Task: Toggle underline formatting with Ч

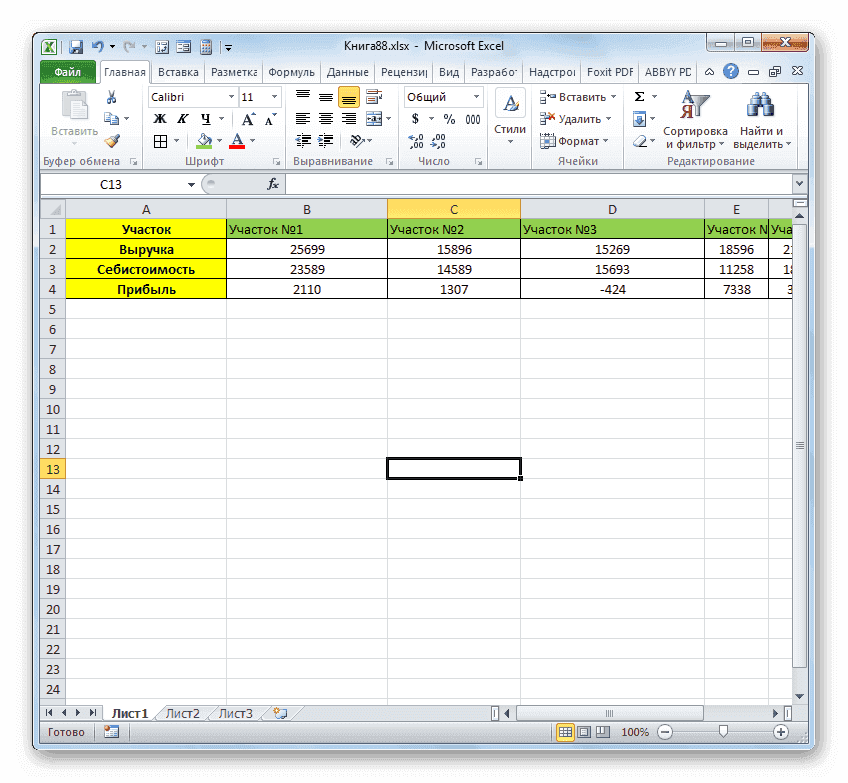Action: coord(206,118)
